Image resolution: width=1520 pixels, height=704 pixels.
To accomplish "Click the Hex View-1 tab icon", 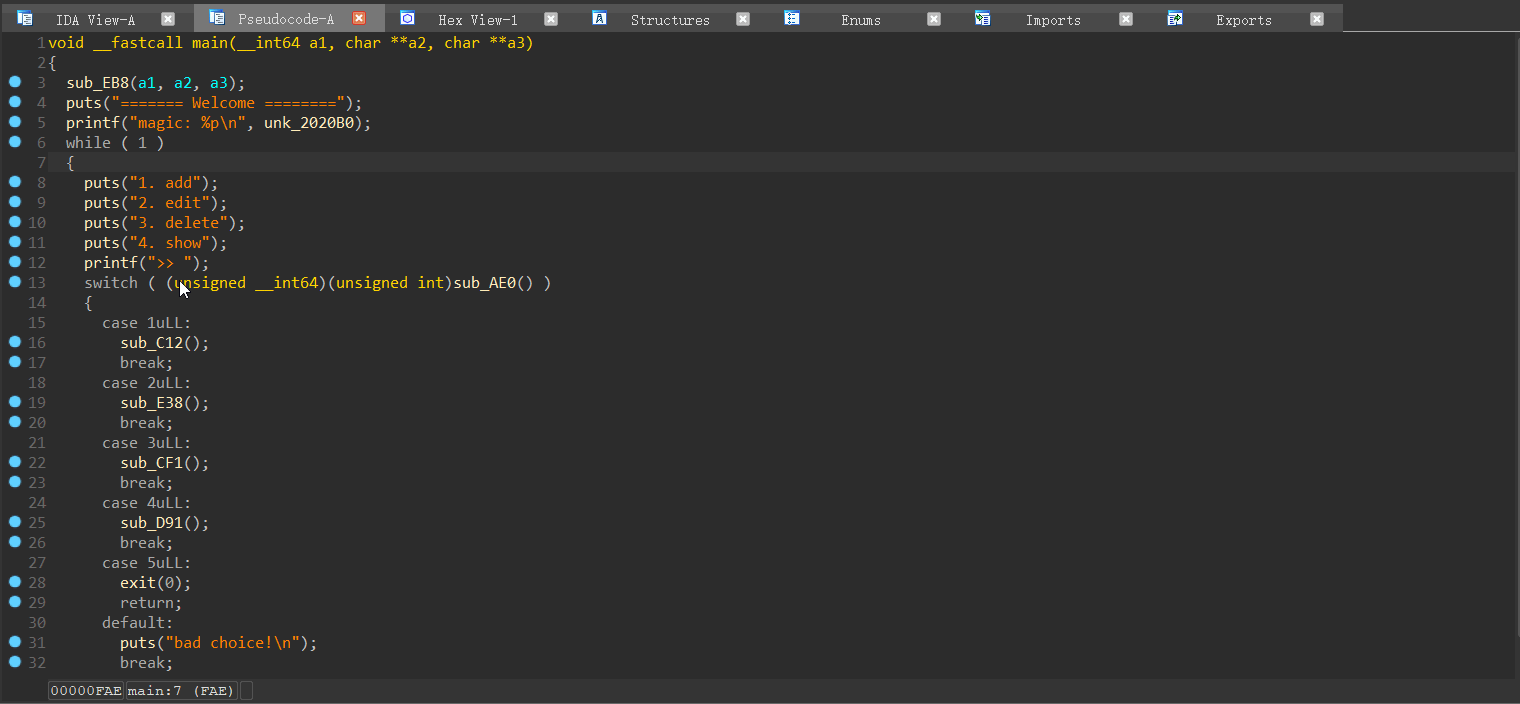I will tap(408, 18).
